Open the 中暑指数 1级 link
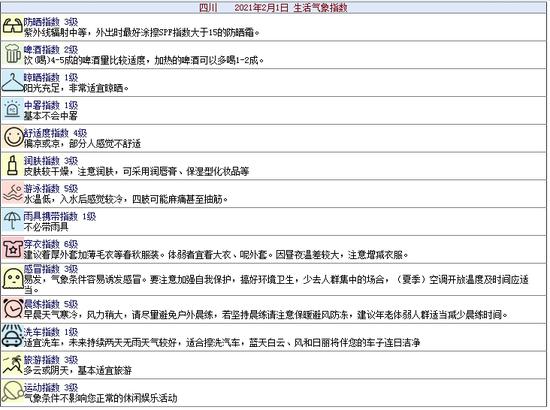550x410 pixels. click(x=51, y=105)
